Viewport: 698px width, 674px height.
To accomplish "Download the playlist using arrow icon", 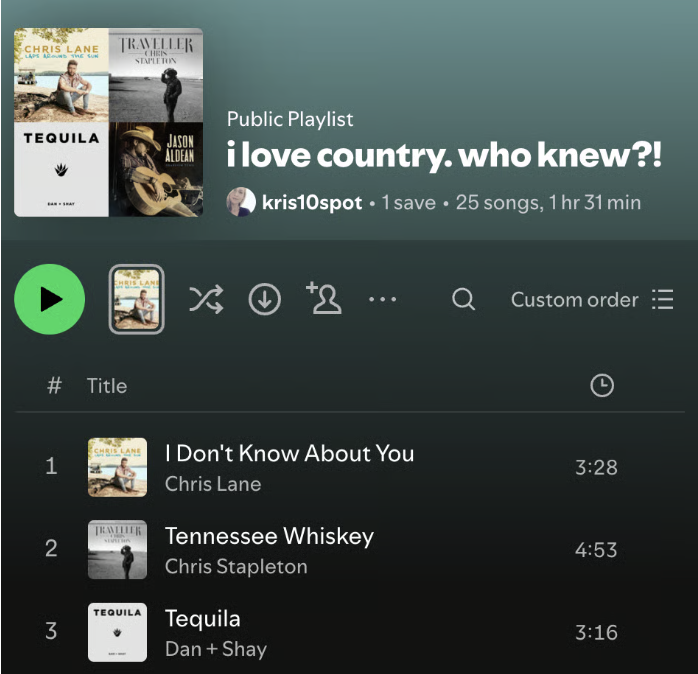I will [264, 299].
